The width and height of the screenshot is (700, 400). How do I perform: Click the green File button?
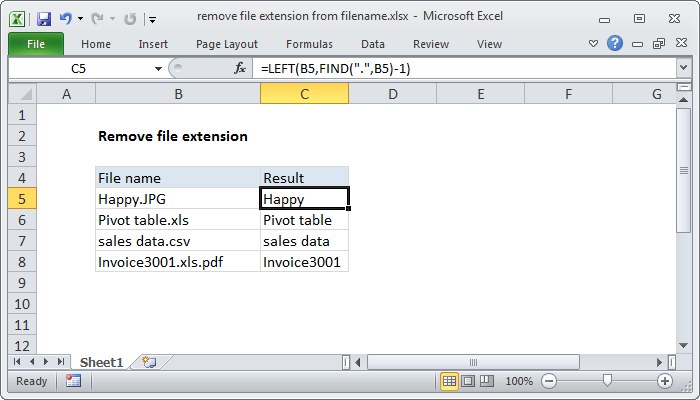[35, 44]
